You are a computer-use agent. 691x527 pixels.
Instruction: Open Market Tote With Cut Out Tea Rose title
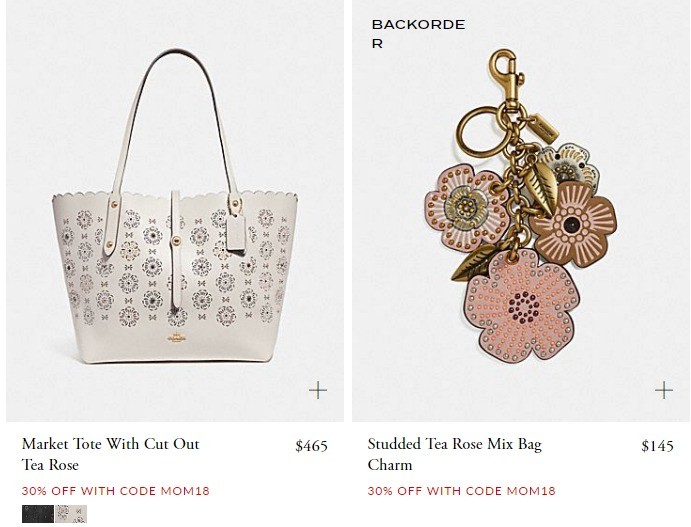click(x=111, y=454)
